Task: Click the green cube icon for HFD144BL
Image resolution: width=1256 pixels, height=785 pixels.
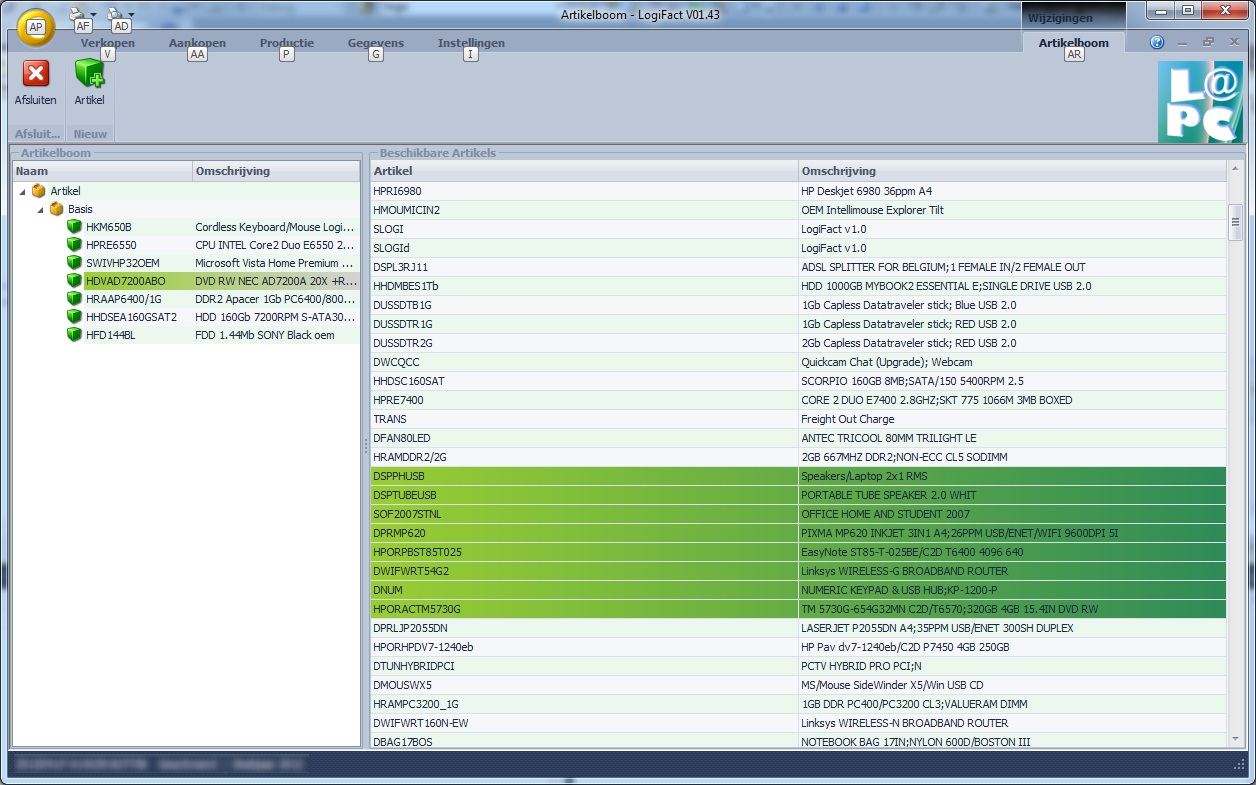Action: coord(74,335)
